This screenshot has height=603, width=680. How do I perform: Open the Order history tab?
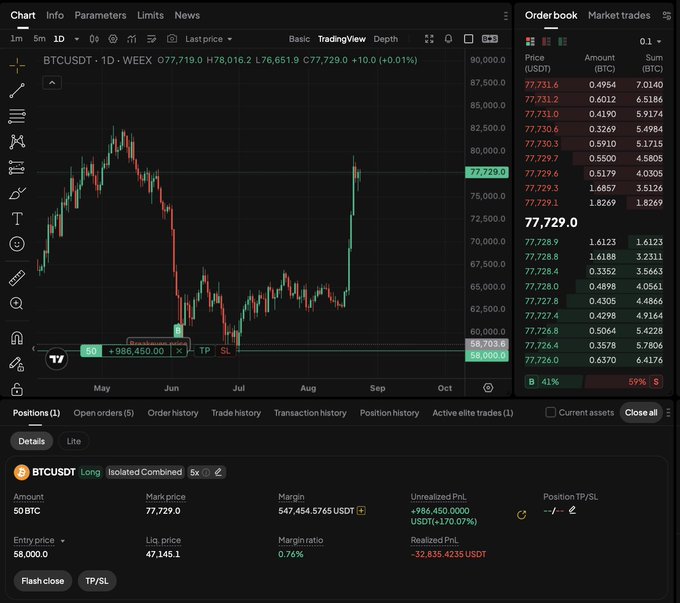(173, 413)
